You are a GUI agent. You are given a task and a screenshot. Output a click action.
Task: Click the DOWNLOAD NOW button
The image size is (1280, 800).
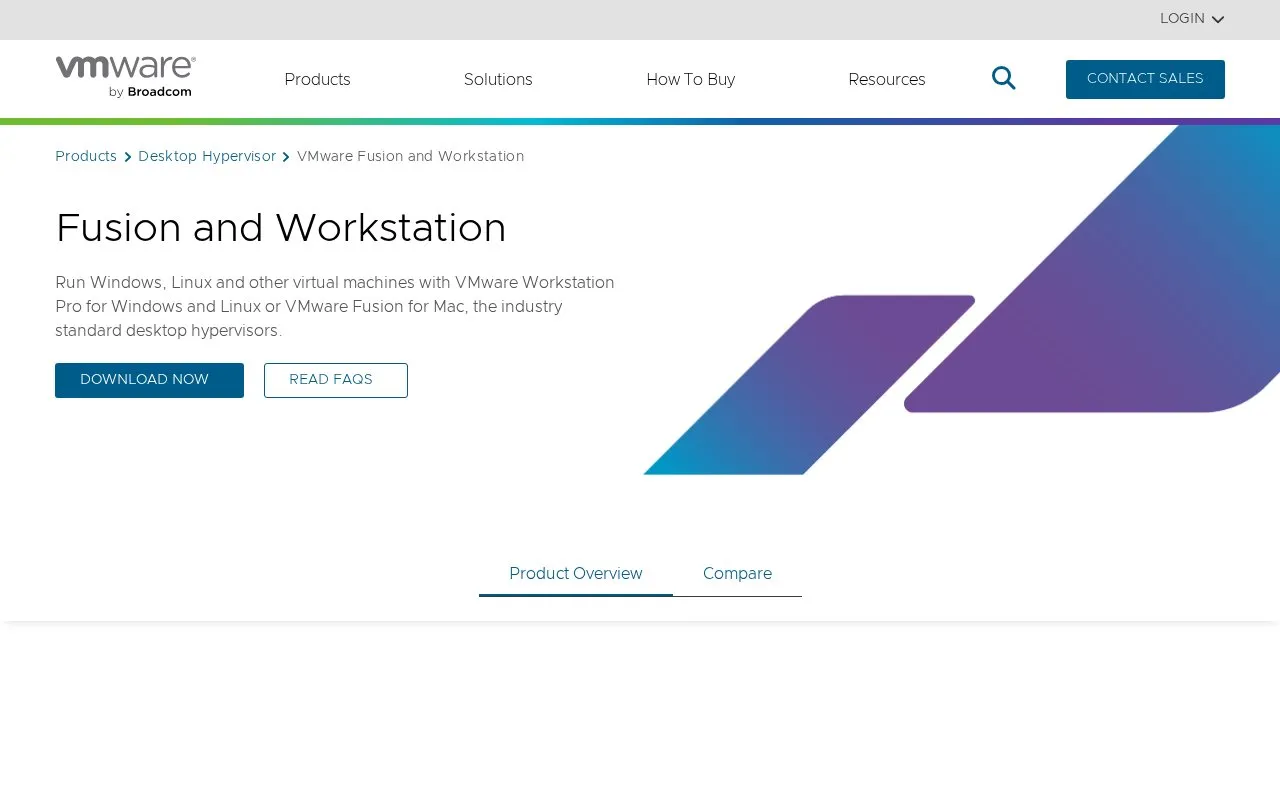click(x=149, y=380)
